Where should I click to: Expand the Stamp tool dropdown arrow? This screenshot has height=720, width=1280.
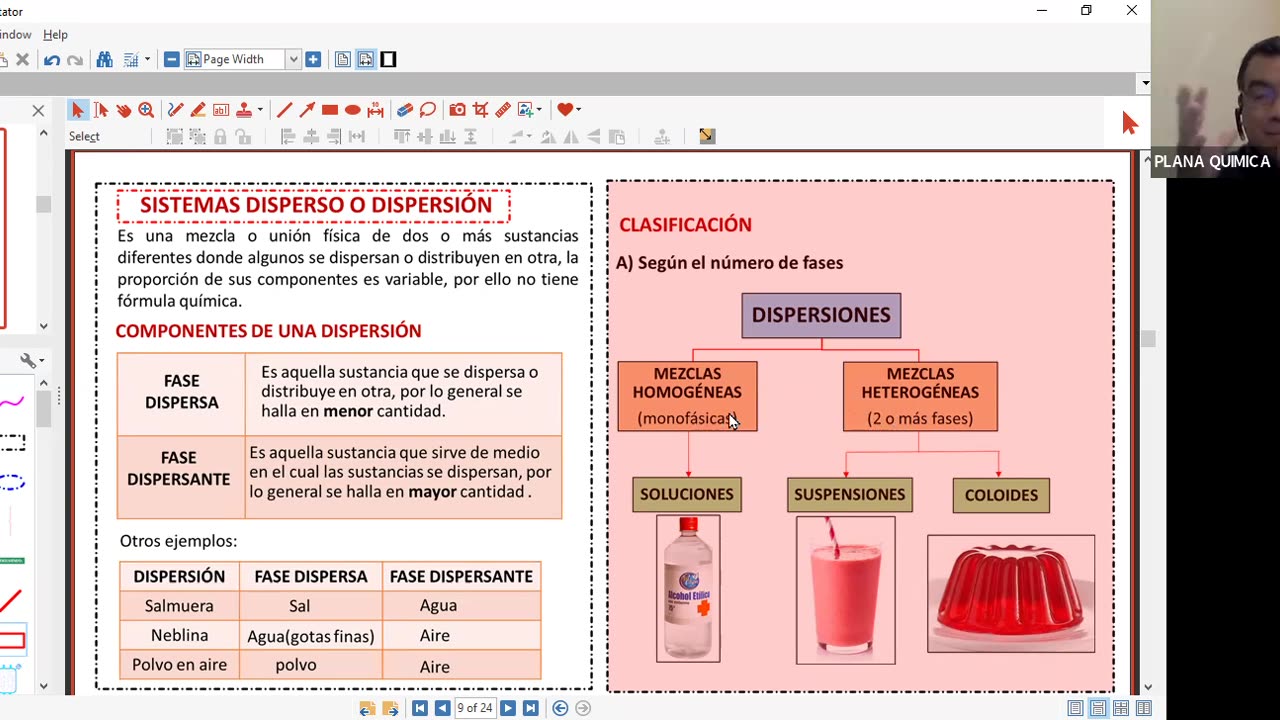tap(260, 110)
